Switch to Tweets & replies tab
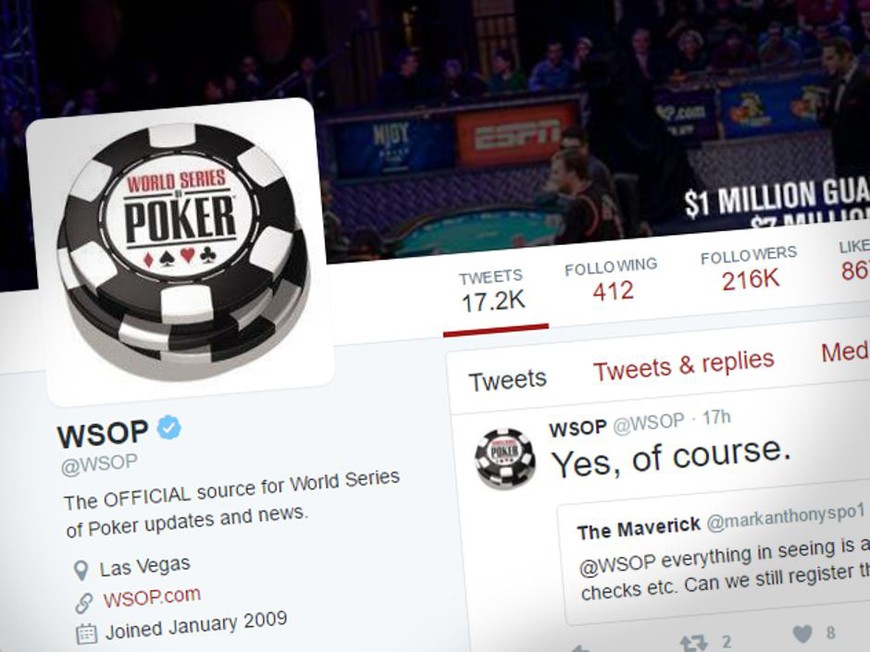This screenshot has width=870, height=652. pyautogui.click(x=684, y=366)
